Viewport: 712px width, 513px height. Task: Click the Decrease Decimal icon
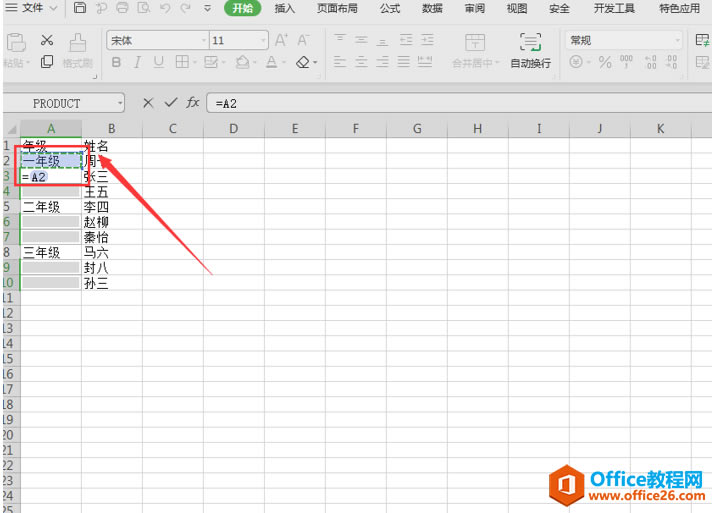click(x=672, y=62)
